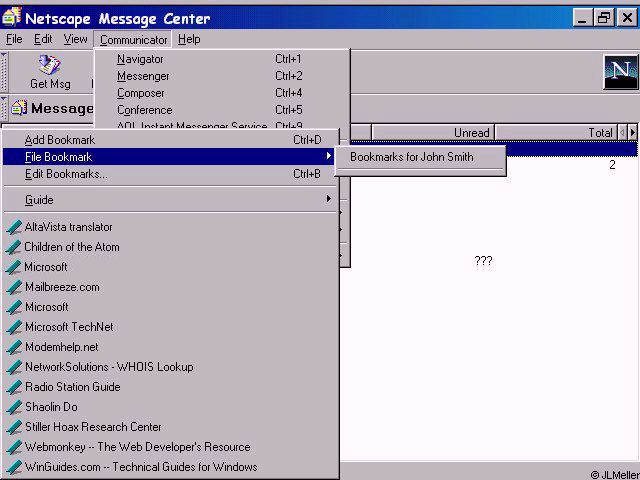The image size is (640, 480).
Task: Close the Netscape Message Center window
Action: 627,18
